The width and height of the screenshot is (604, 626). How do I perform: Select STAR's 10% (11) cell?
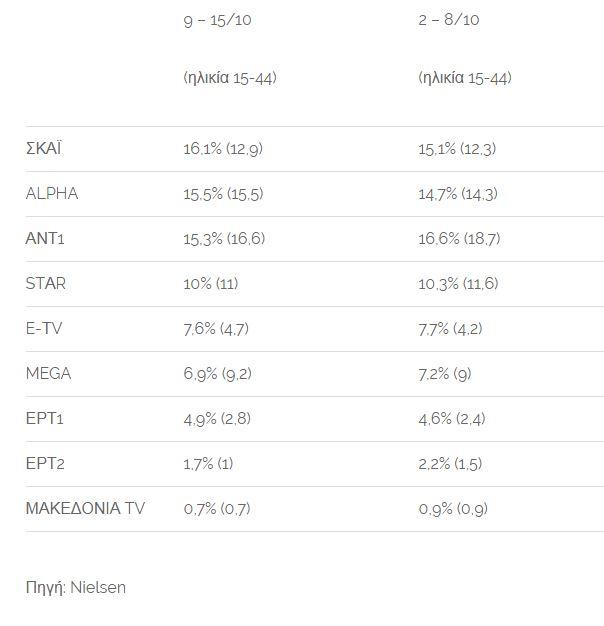pos(210,284)
